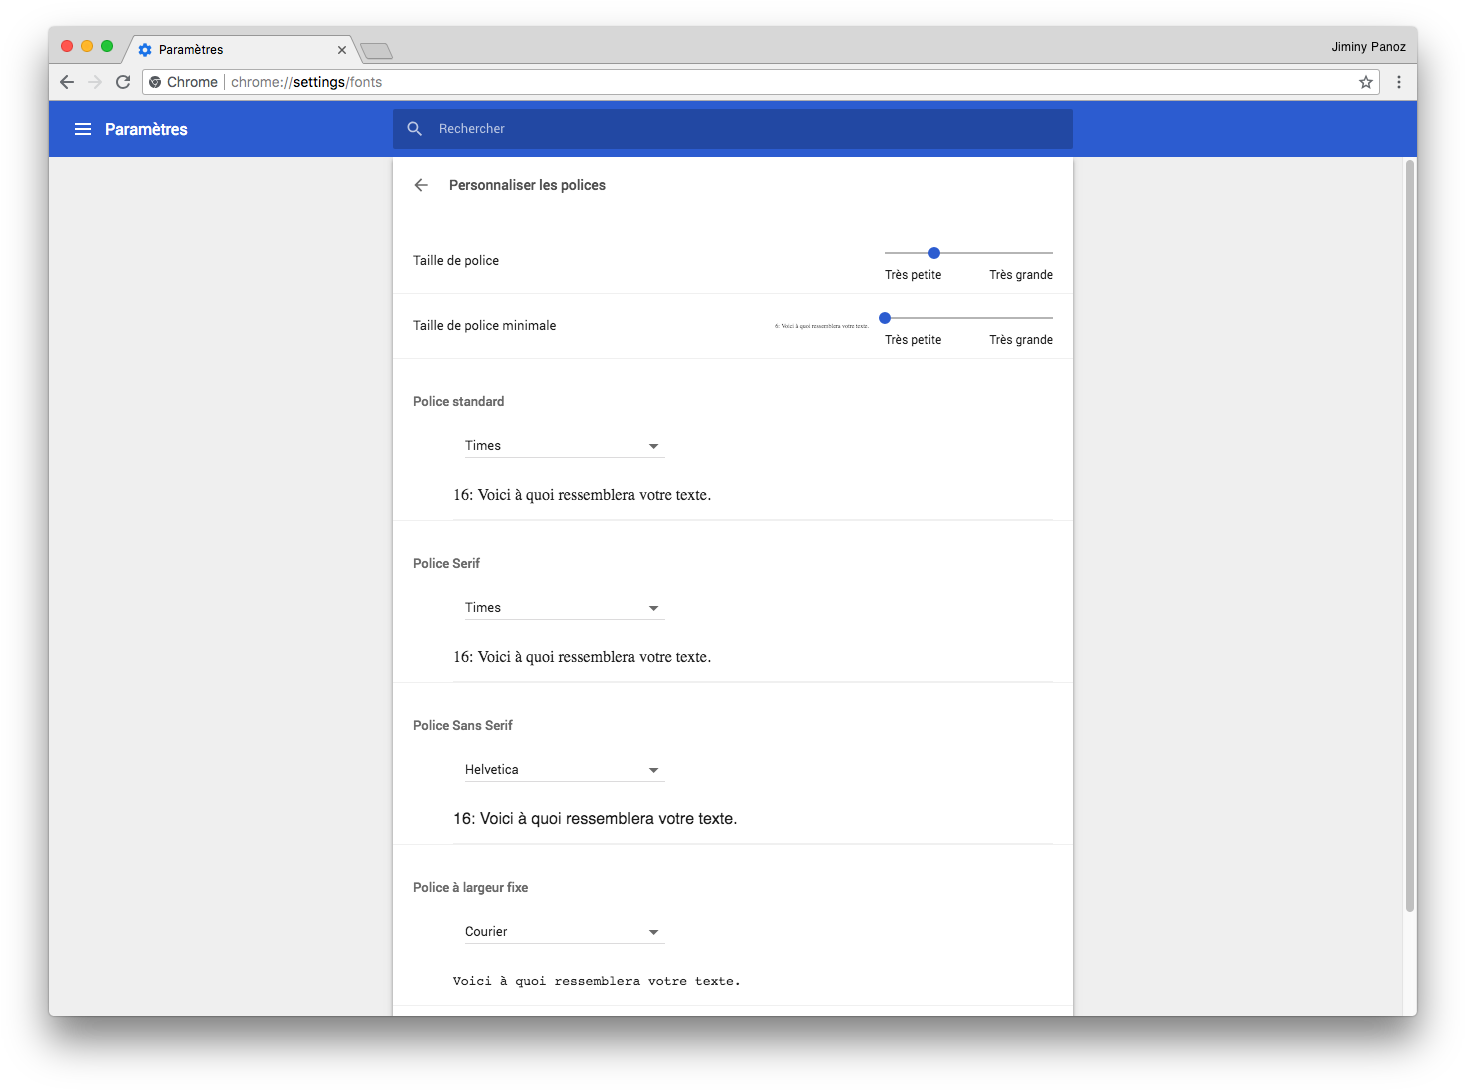This screenshot has width=1465, height=1090.
Task: Go back from Personnaliser les polices
Action: [x=421, y=185]
